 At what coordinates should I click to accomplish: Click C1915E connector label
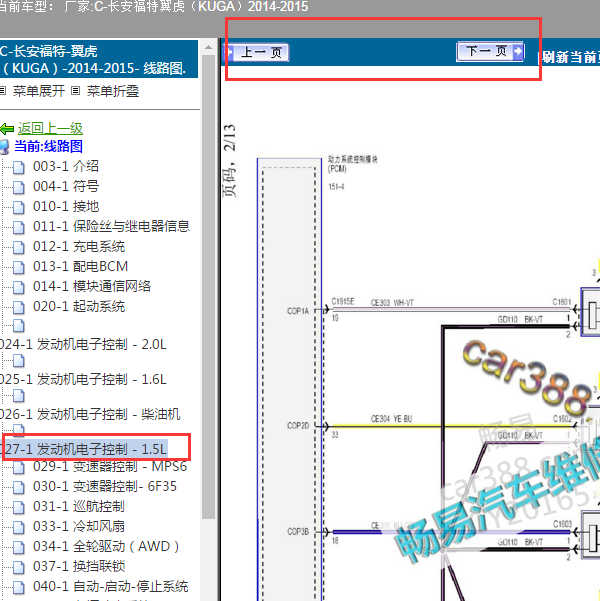pos(343,302)
